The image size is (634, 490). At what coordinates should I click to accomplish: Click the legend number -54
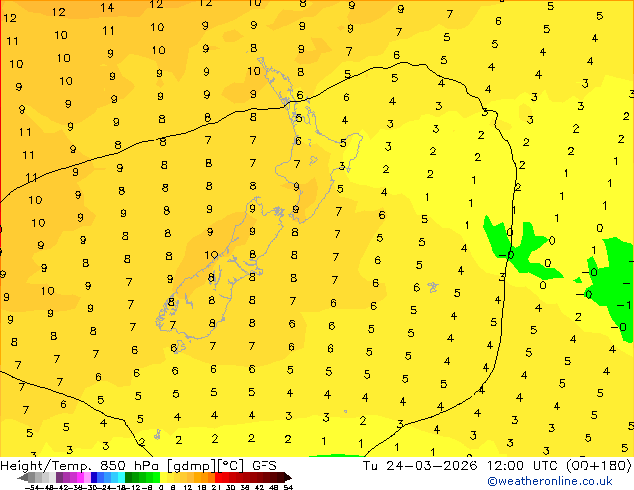32,487
